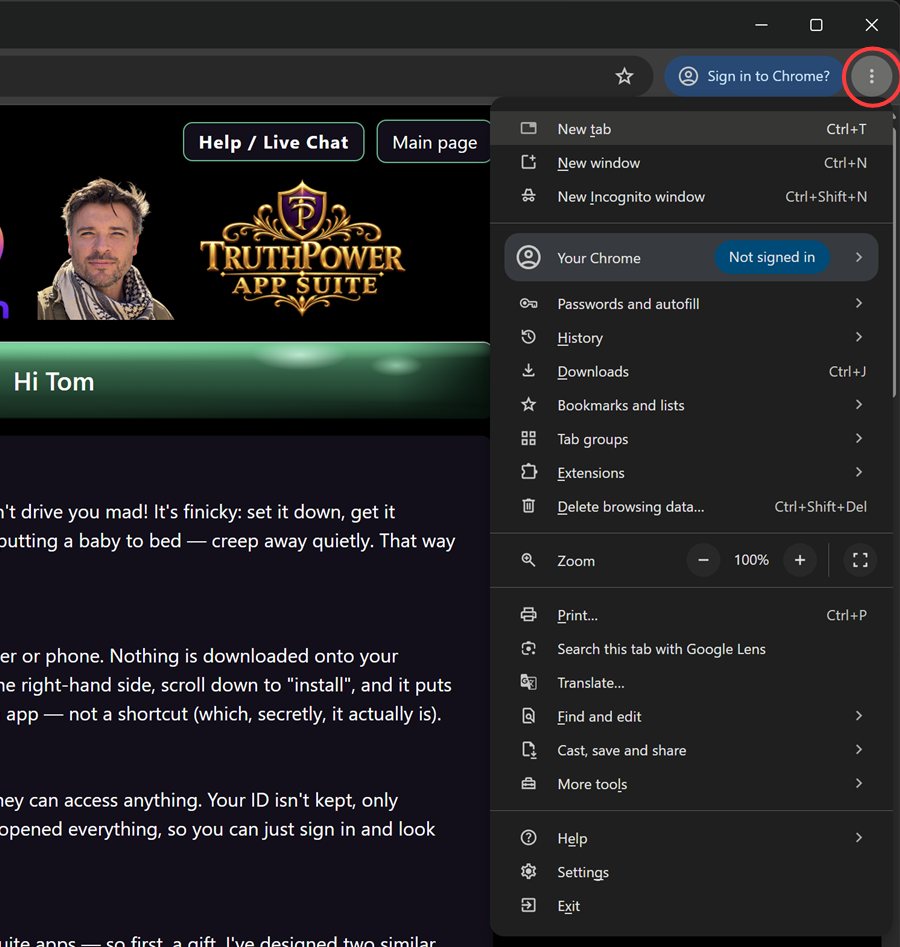Click the bookmark star in address bar

pos(624,76)
